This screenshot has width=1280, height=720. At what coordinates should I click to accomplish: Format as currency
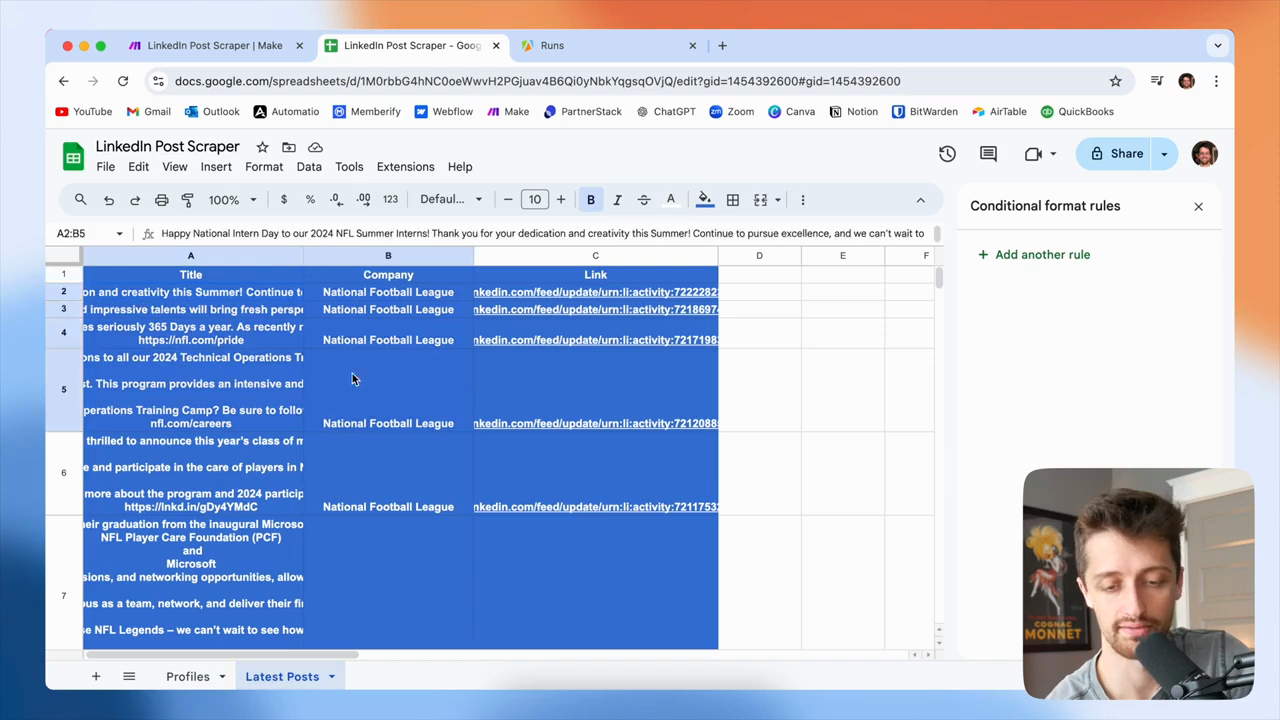284,200
